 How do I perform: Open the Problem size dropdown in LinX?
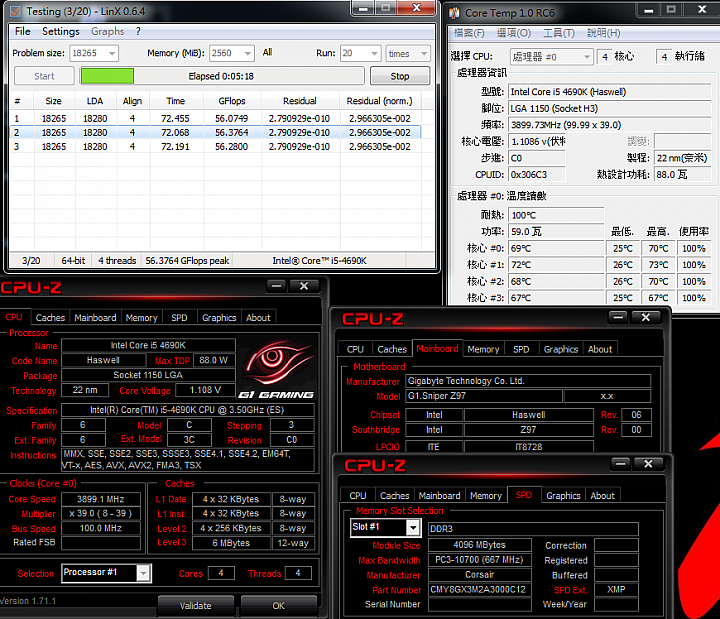click(x=112, y=53)
